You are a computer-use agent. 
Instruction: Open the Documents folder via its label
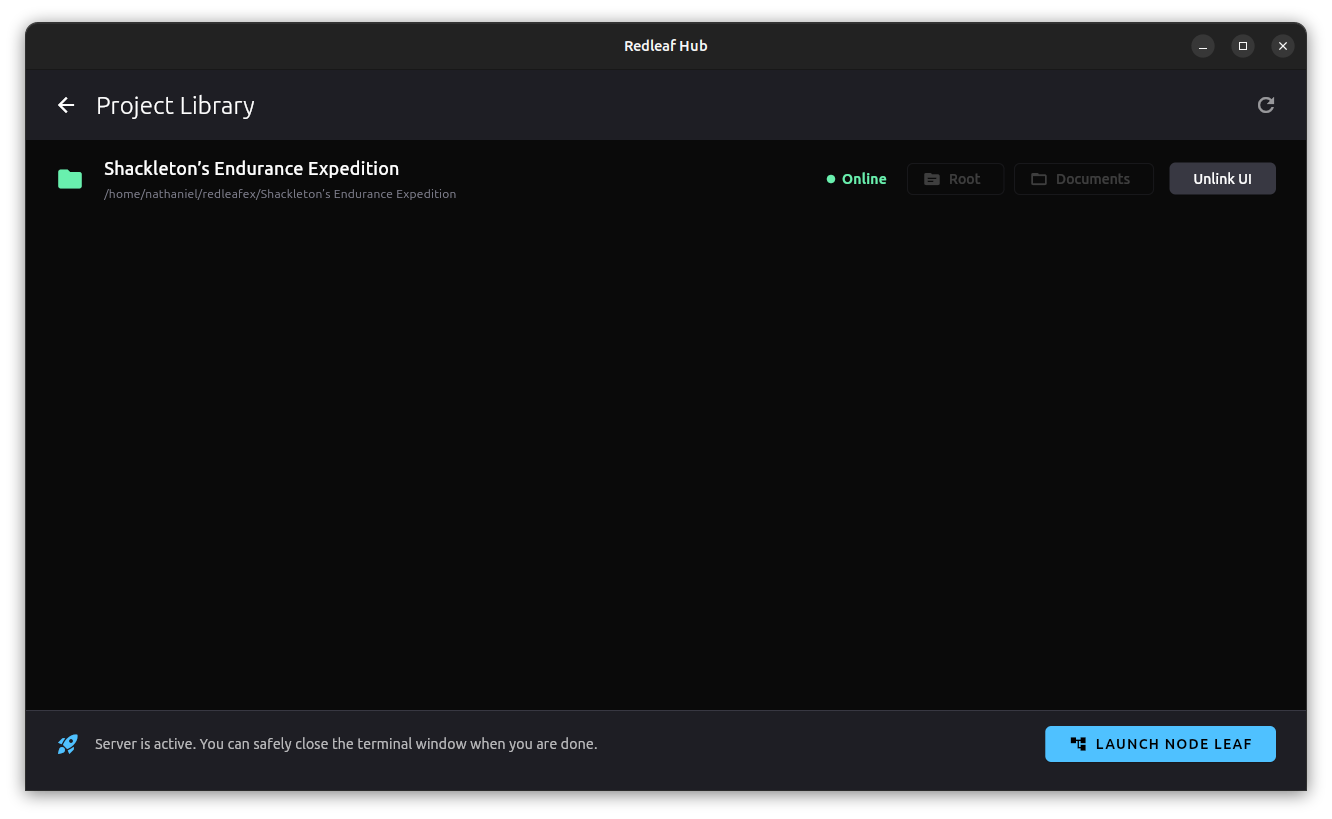point(1092,179)
